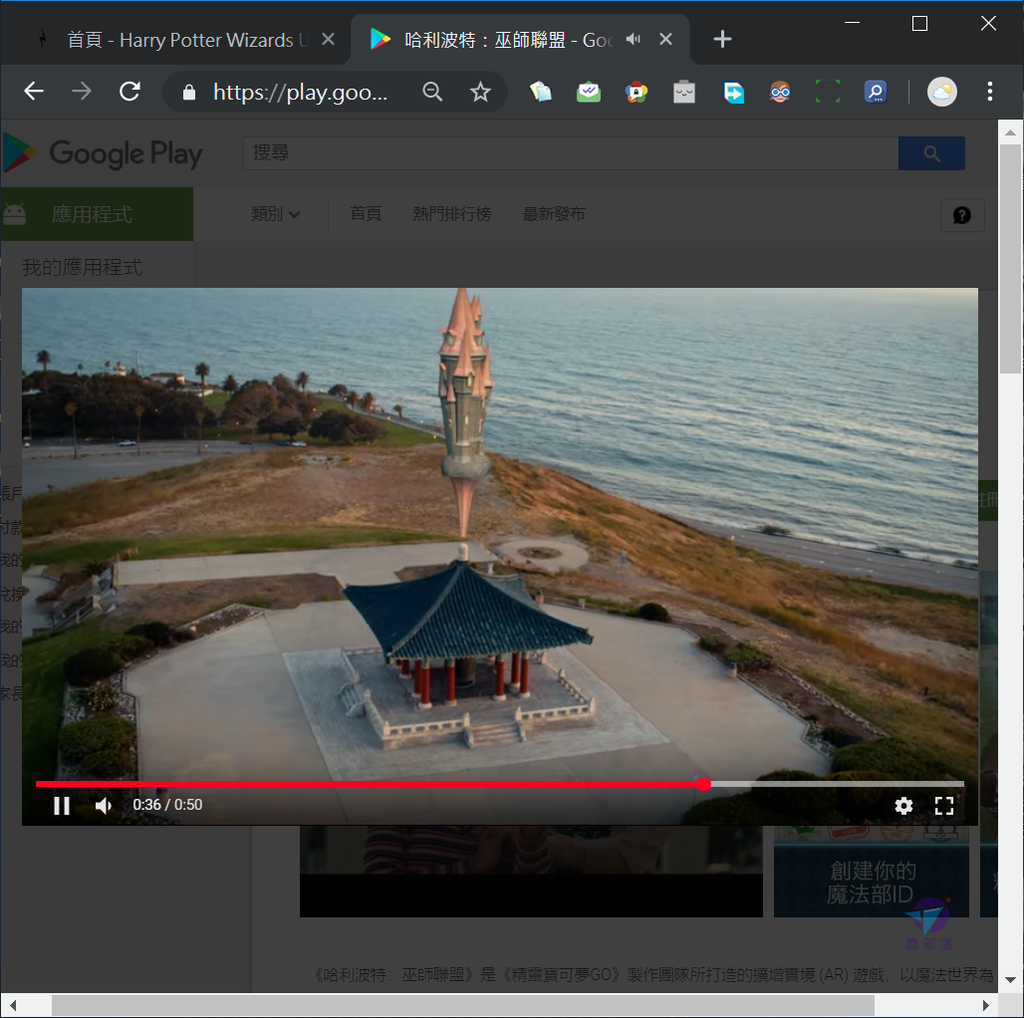Image resolution: width=1024 pixels, height=1018 pixels.
Task: Mute the tab audio speaker icon
Action: click(633, 40)
